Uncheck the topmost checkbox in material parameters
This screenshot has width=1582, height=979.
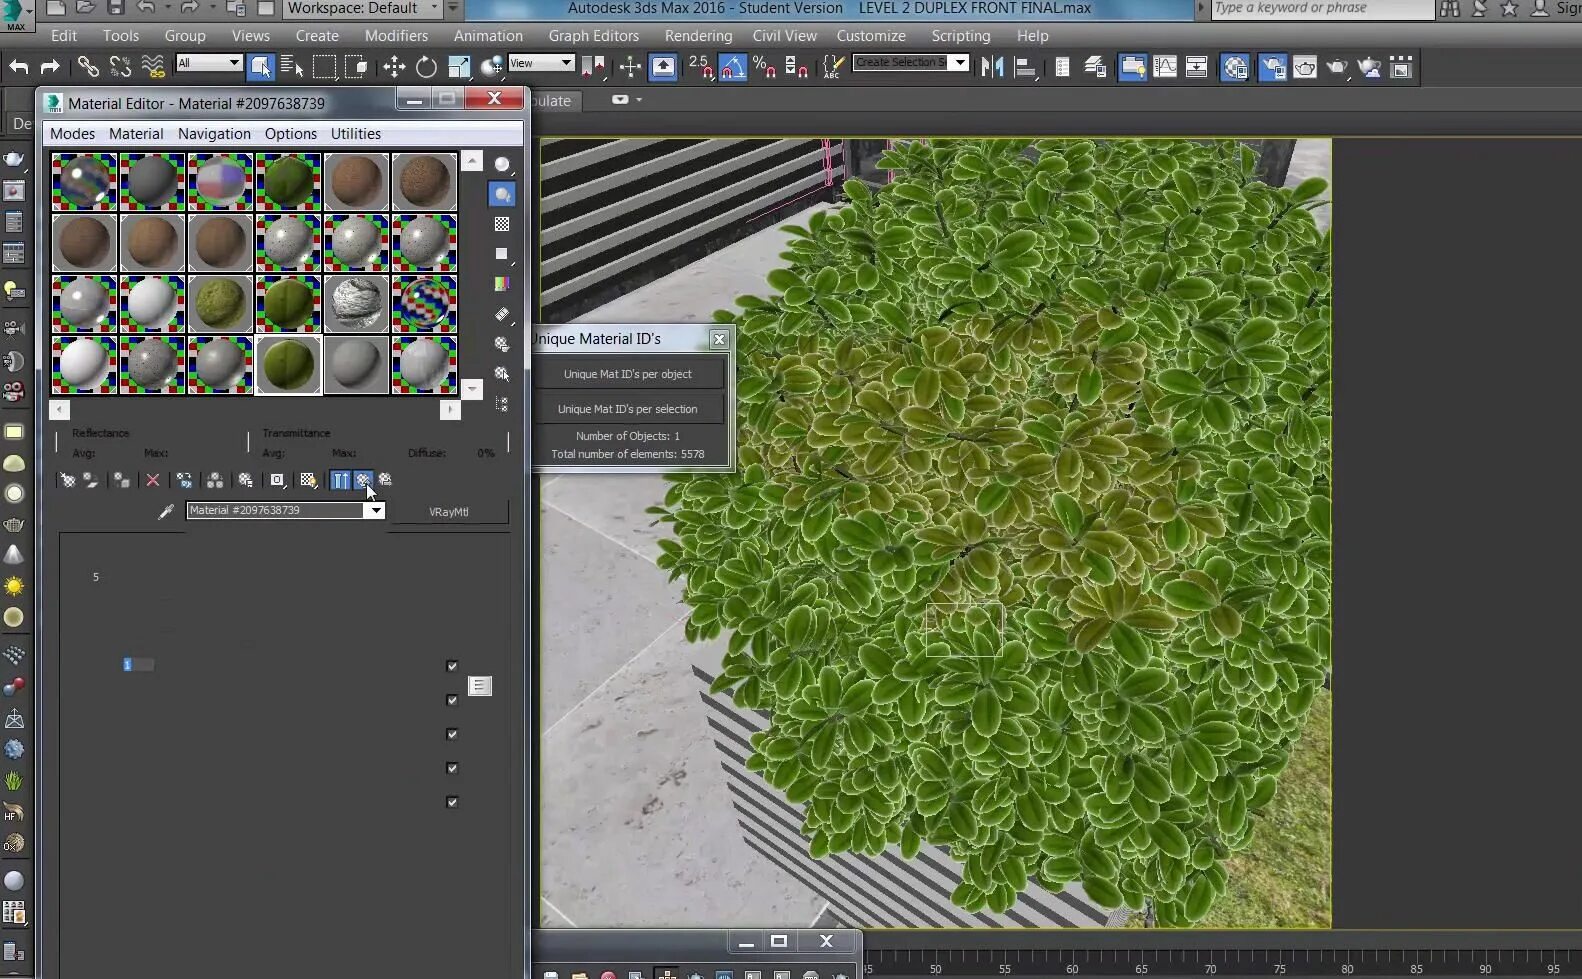coord(452,666)
